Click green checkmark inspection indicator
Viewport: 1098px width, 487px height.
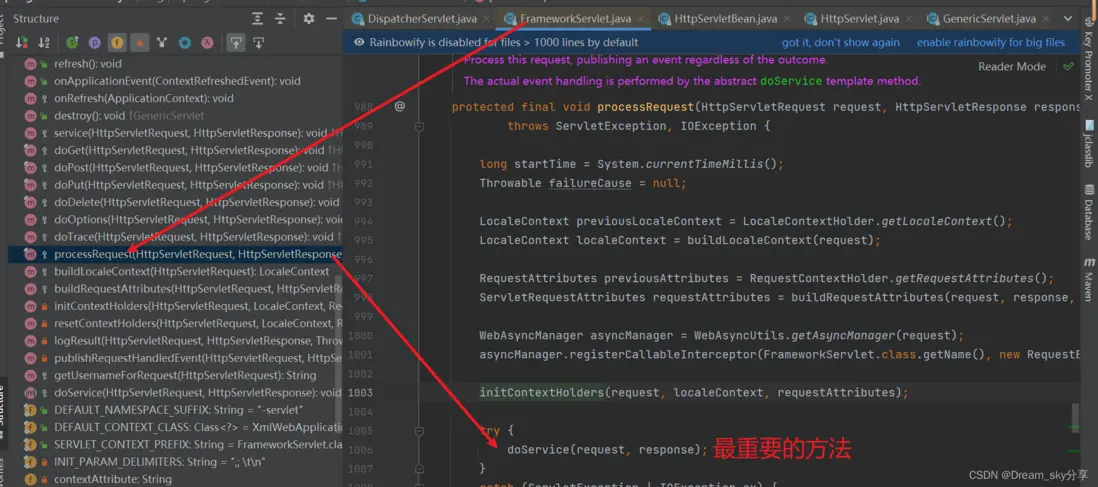(1068, 67)
